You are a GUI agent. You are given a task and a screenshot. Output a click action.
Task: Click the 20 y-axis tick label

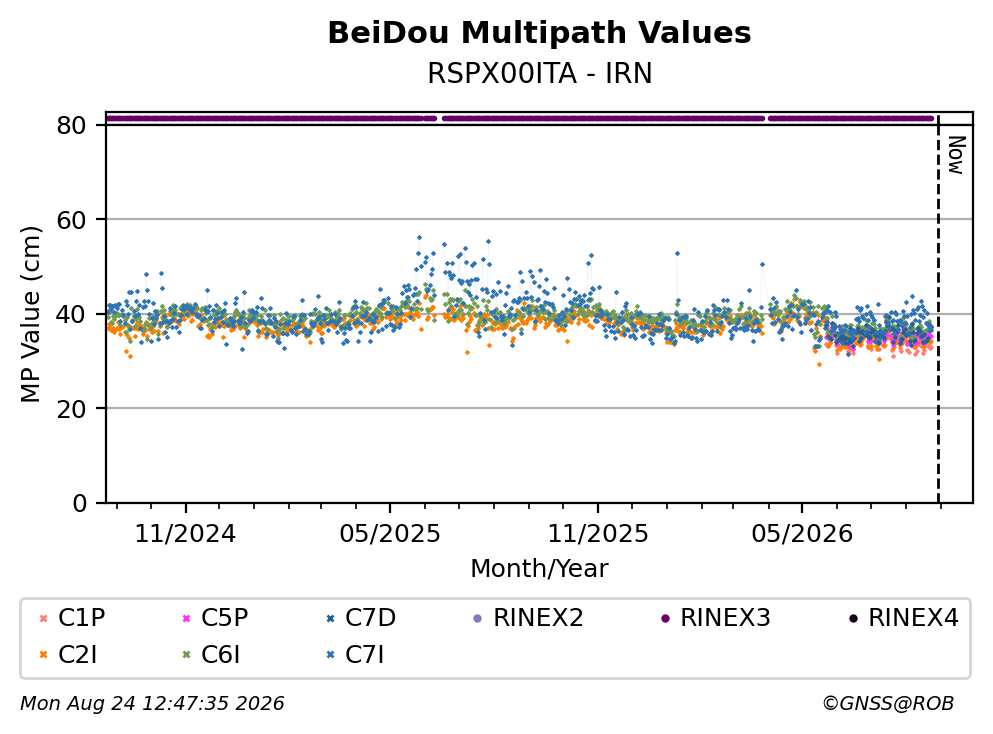[71, 408]
